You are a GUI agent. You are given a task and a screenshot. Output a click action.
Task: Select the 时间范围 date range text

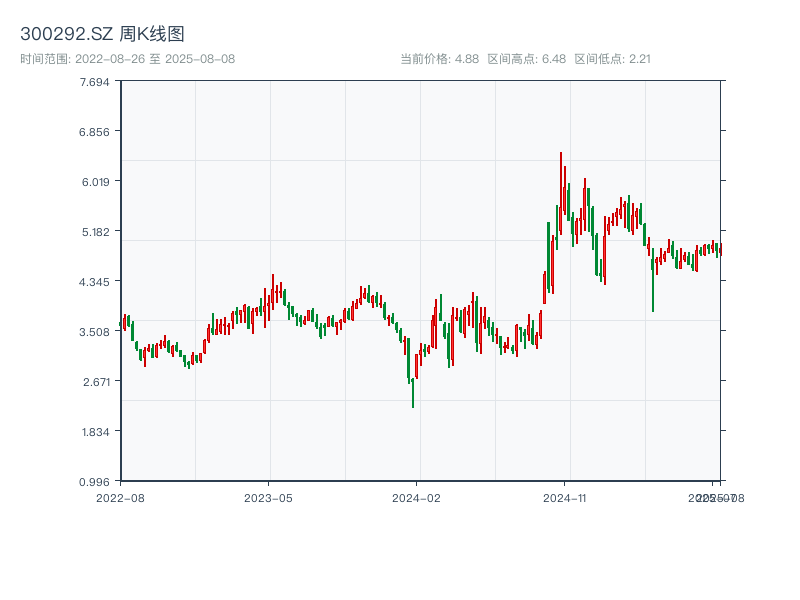pos(127,59)
